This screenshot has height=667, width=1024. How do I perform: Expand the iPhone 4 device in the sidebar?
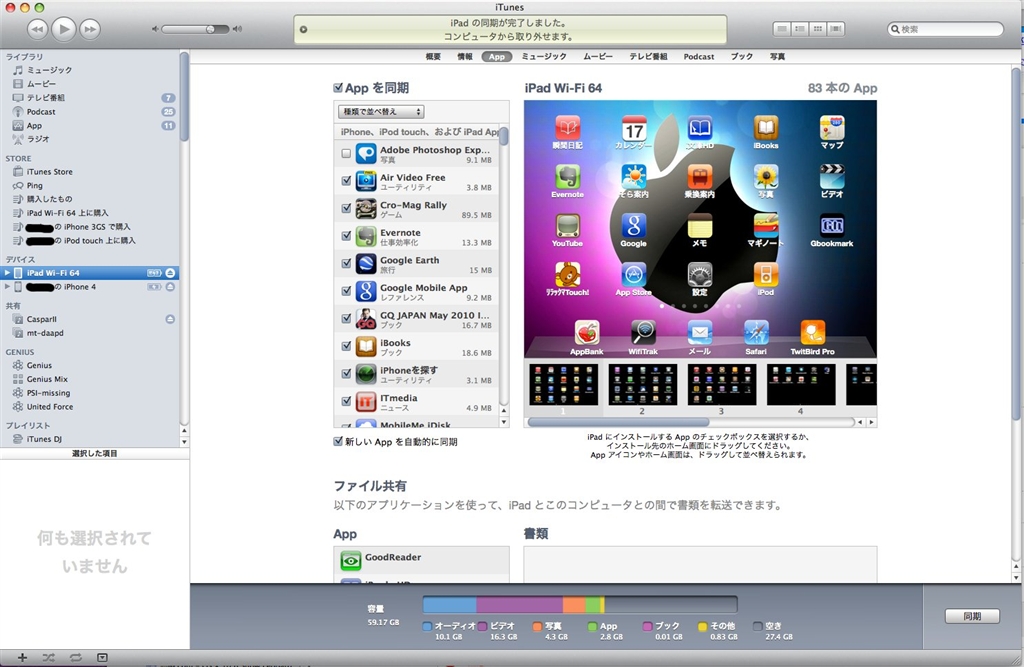8,287
